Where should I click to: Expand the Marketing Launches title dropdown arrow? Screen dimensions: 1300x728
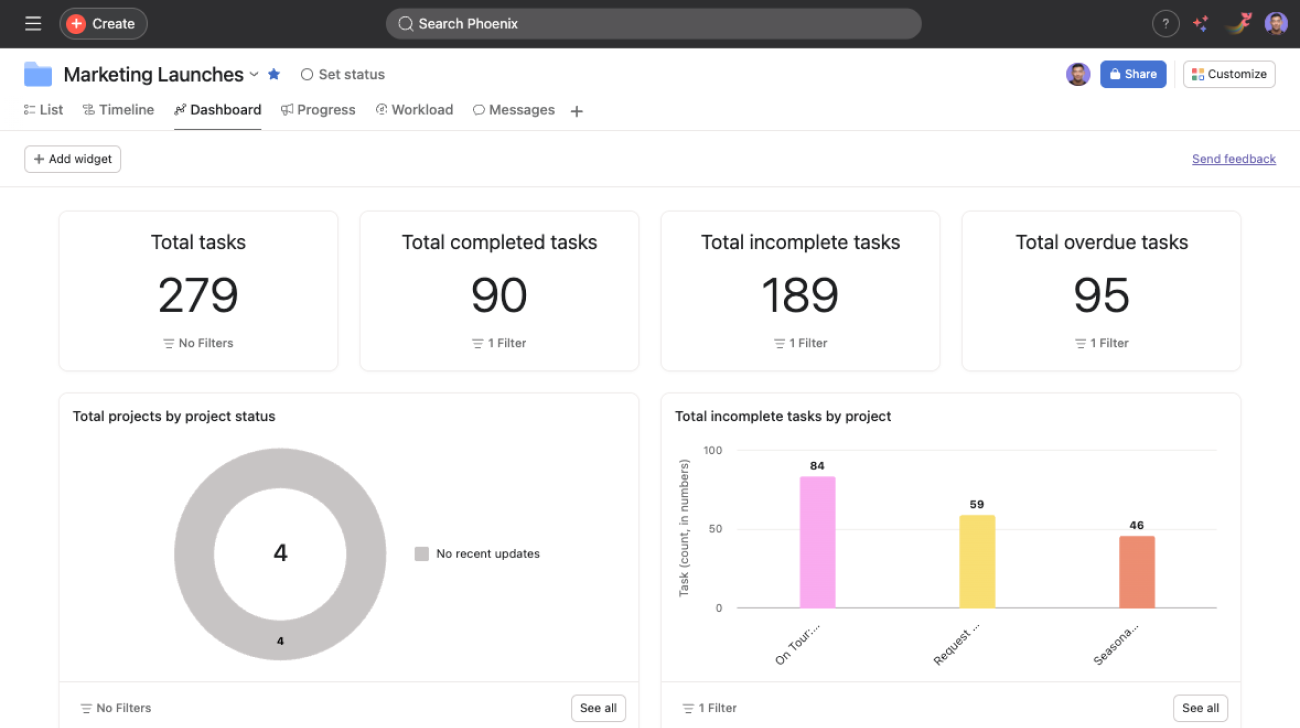[x=254, y=74]
